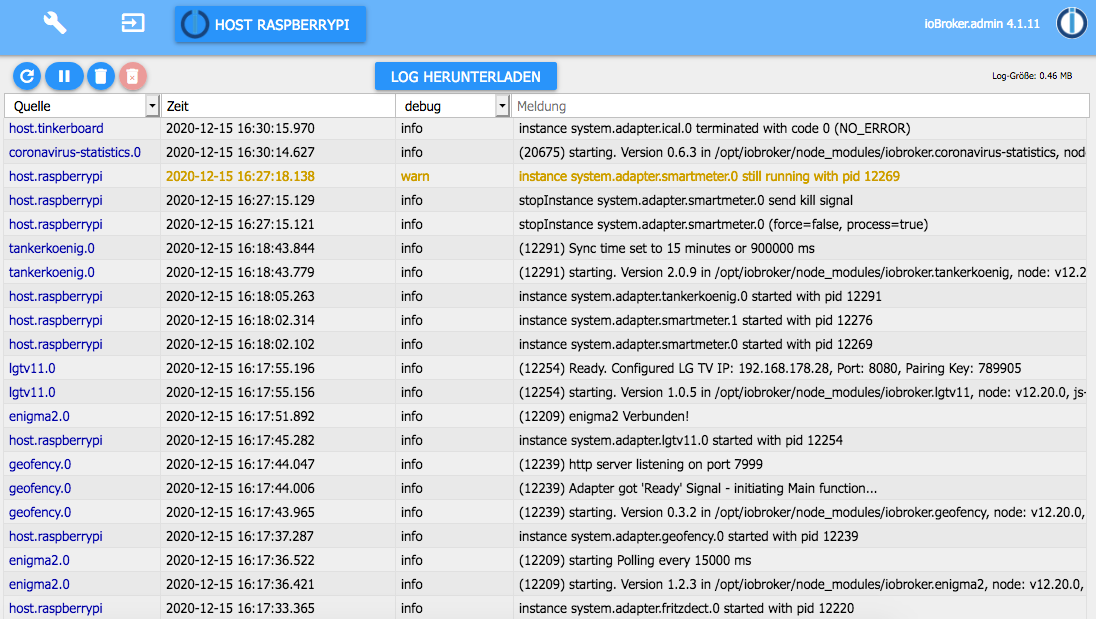Refresh the log with reload icon
This screenshot has height=619, width=1096.
point(26,75)
